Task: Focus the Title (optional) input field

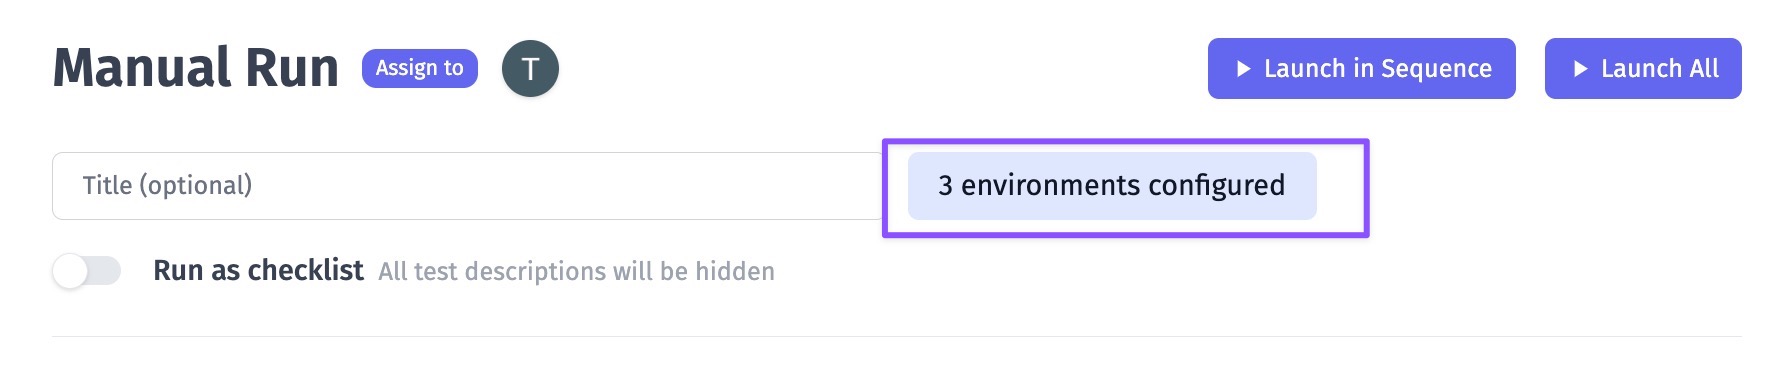Action: [468, 186]
